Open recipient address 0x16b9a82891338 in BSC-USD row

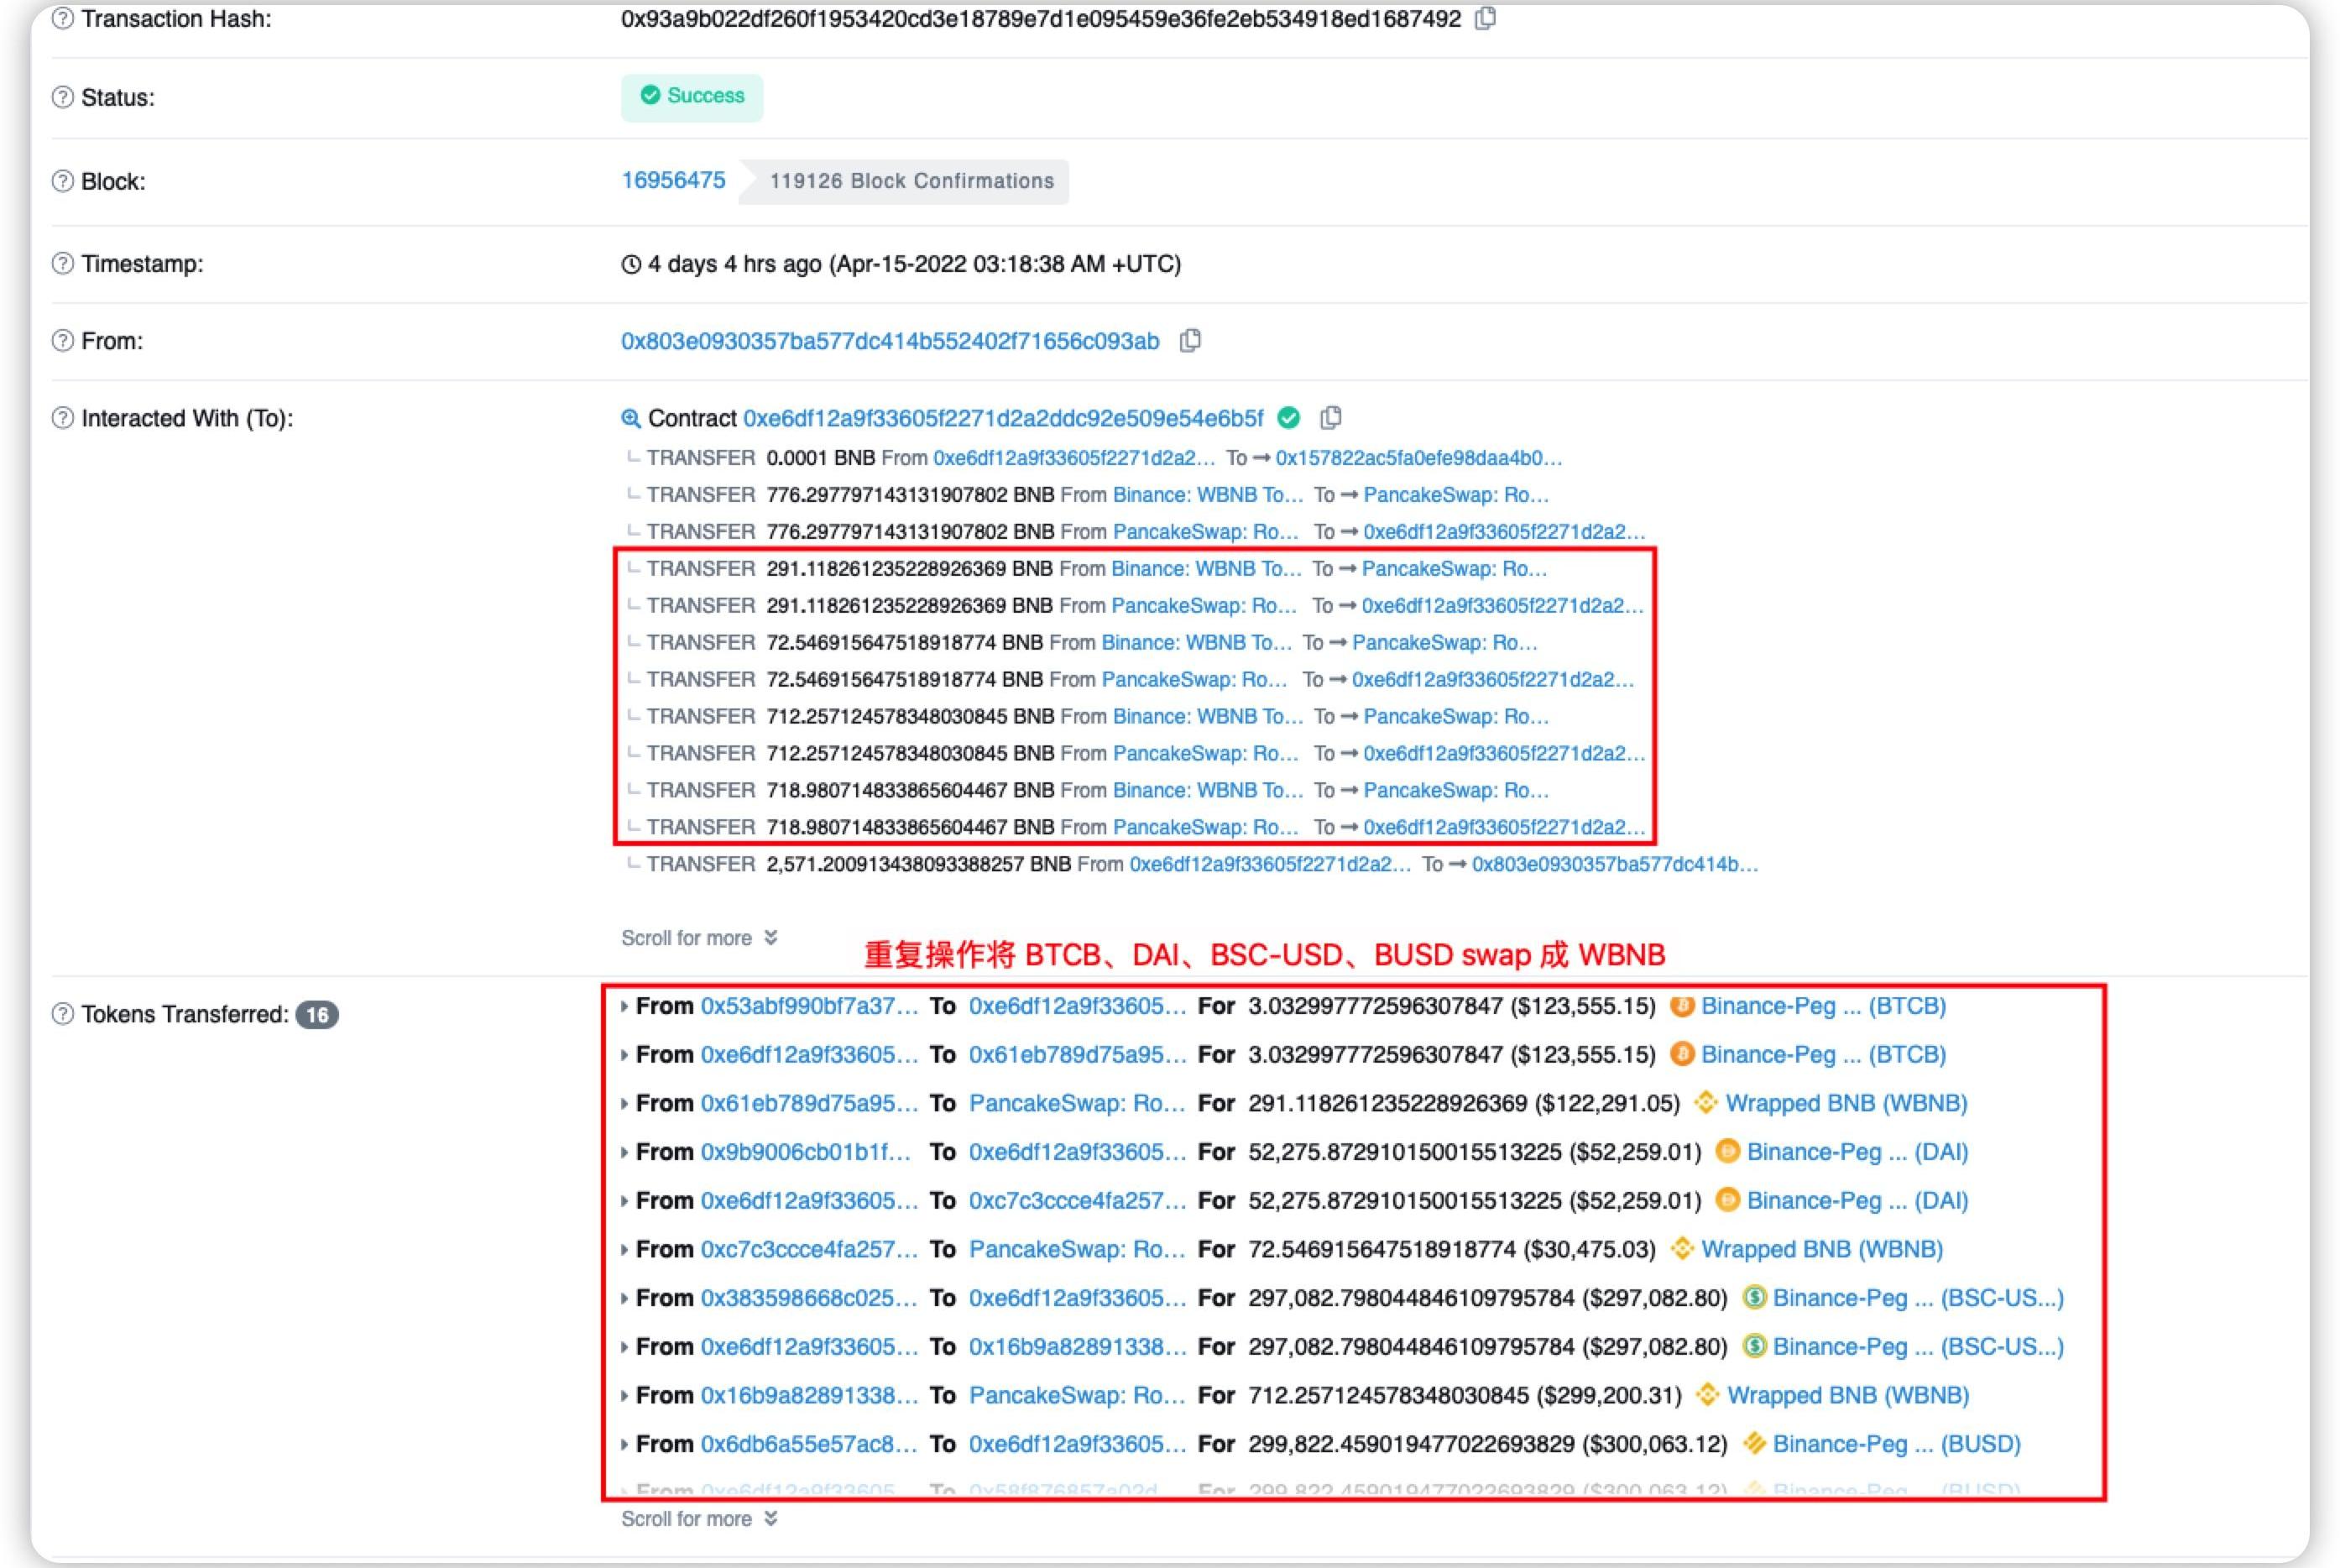tap(1077, 1346)
